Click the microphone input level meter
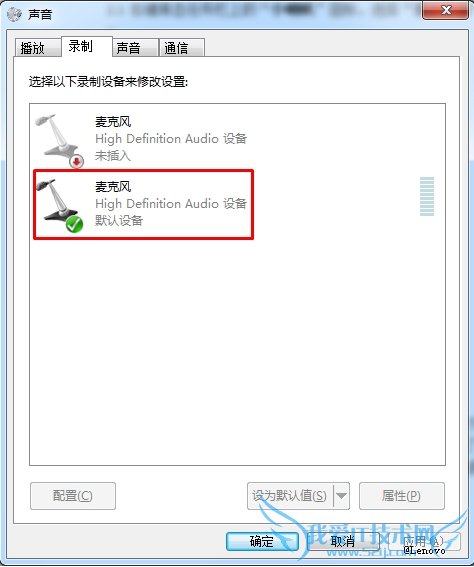 (x=427, y=196)
